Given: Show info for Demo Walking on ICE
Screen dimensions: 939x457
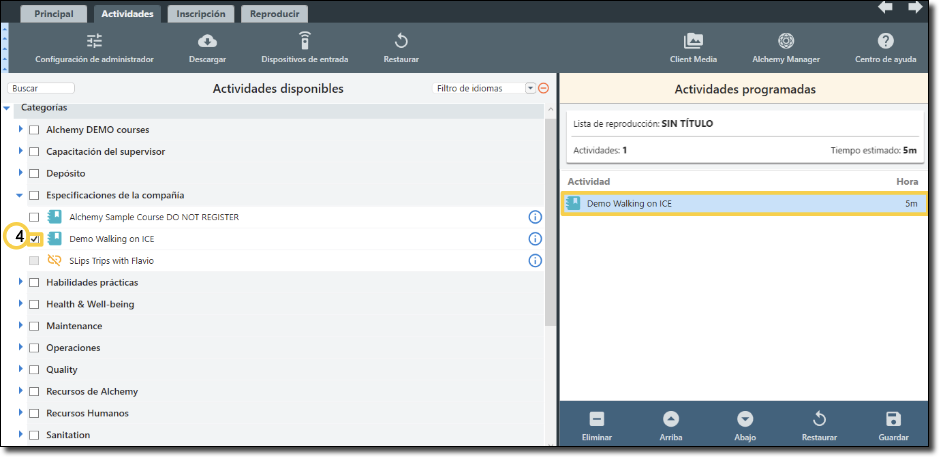Looking at the screenshot, I should point(534,239).
